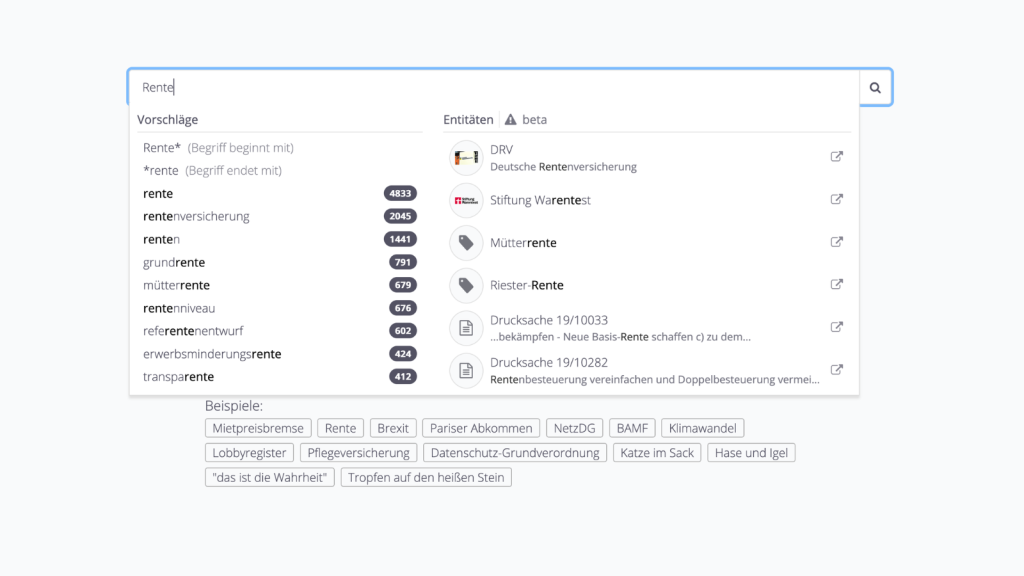Click external link icon beside Mütterrente entity
Viewport: 1024px width, 576px height.
[x=837, y=242]
